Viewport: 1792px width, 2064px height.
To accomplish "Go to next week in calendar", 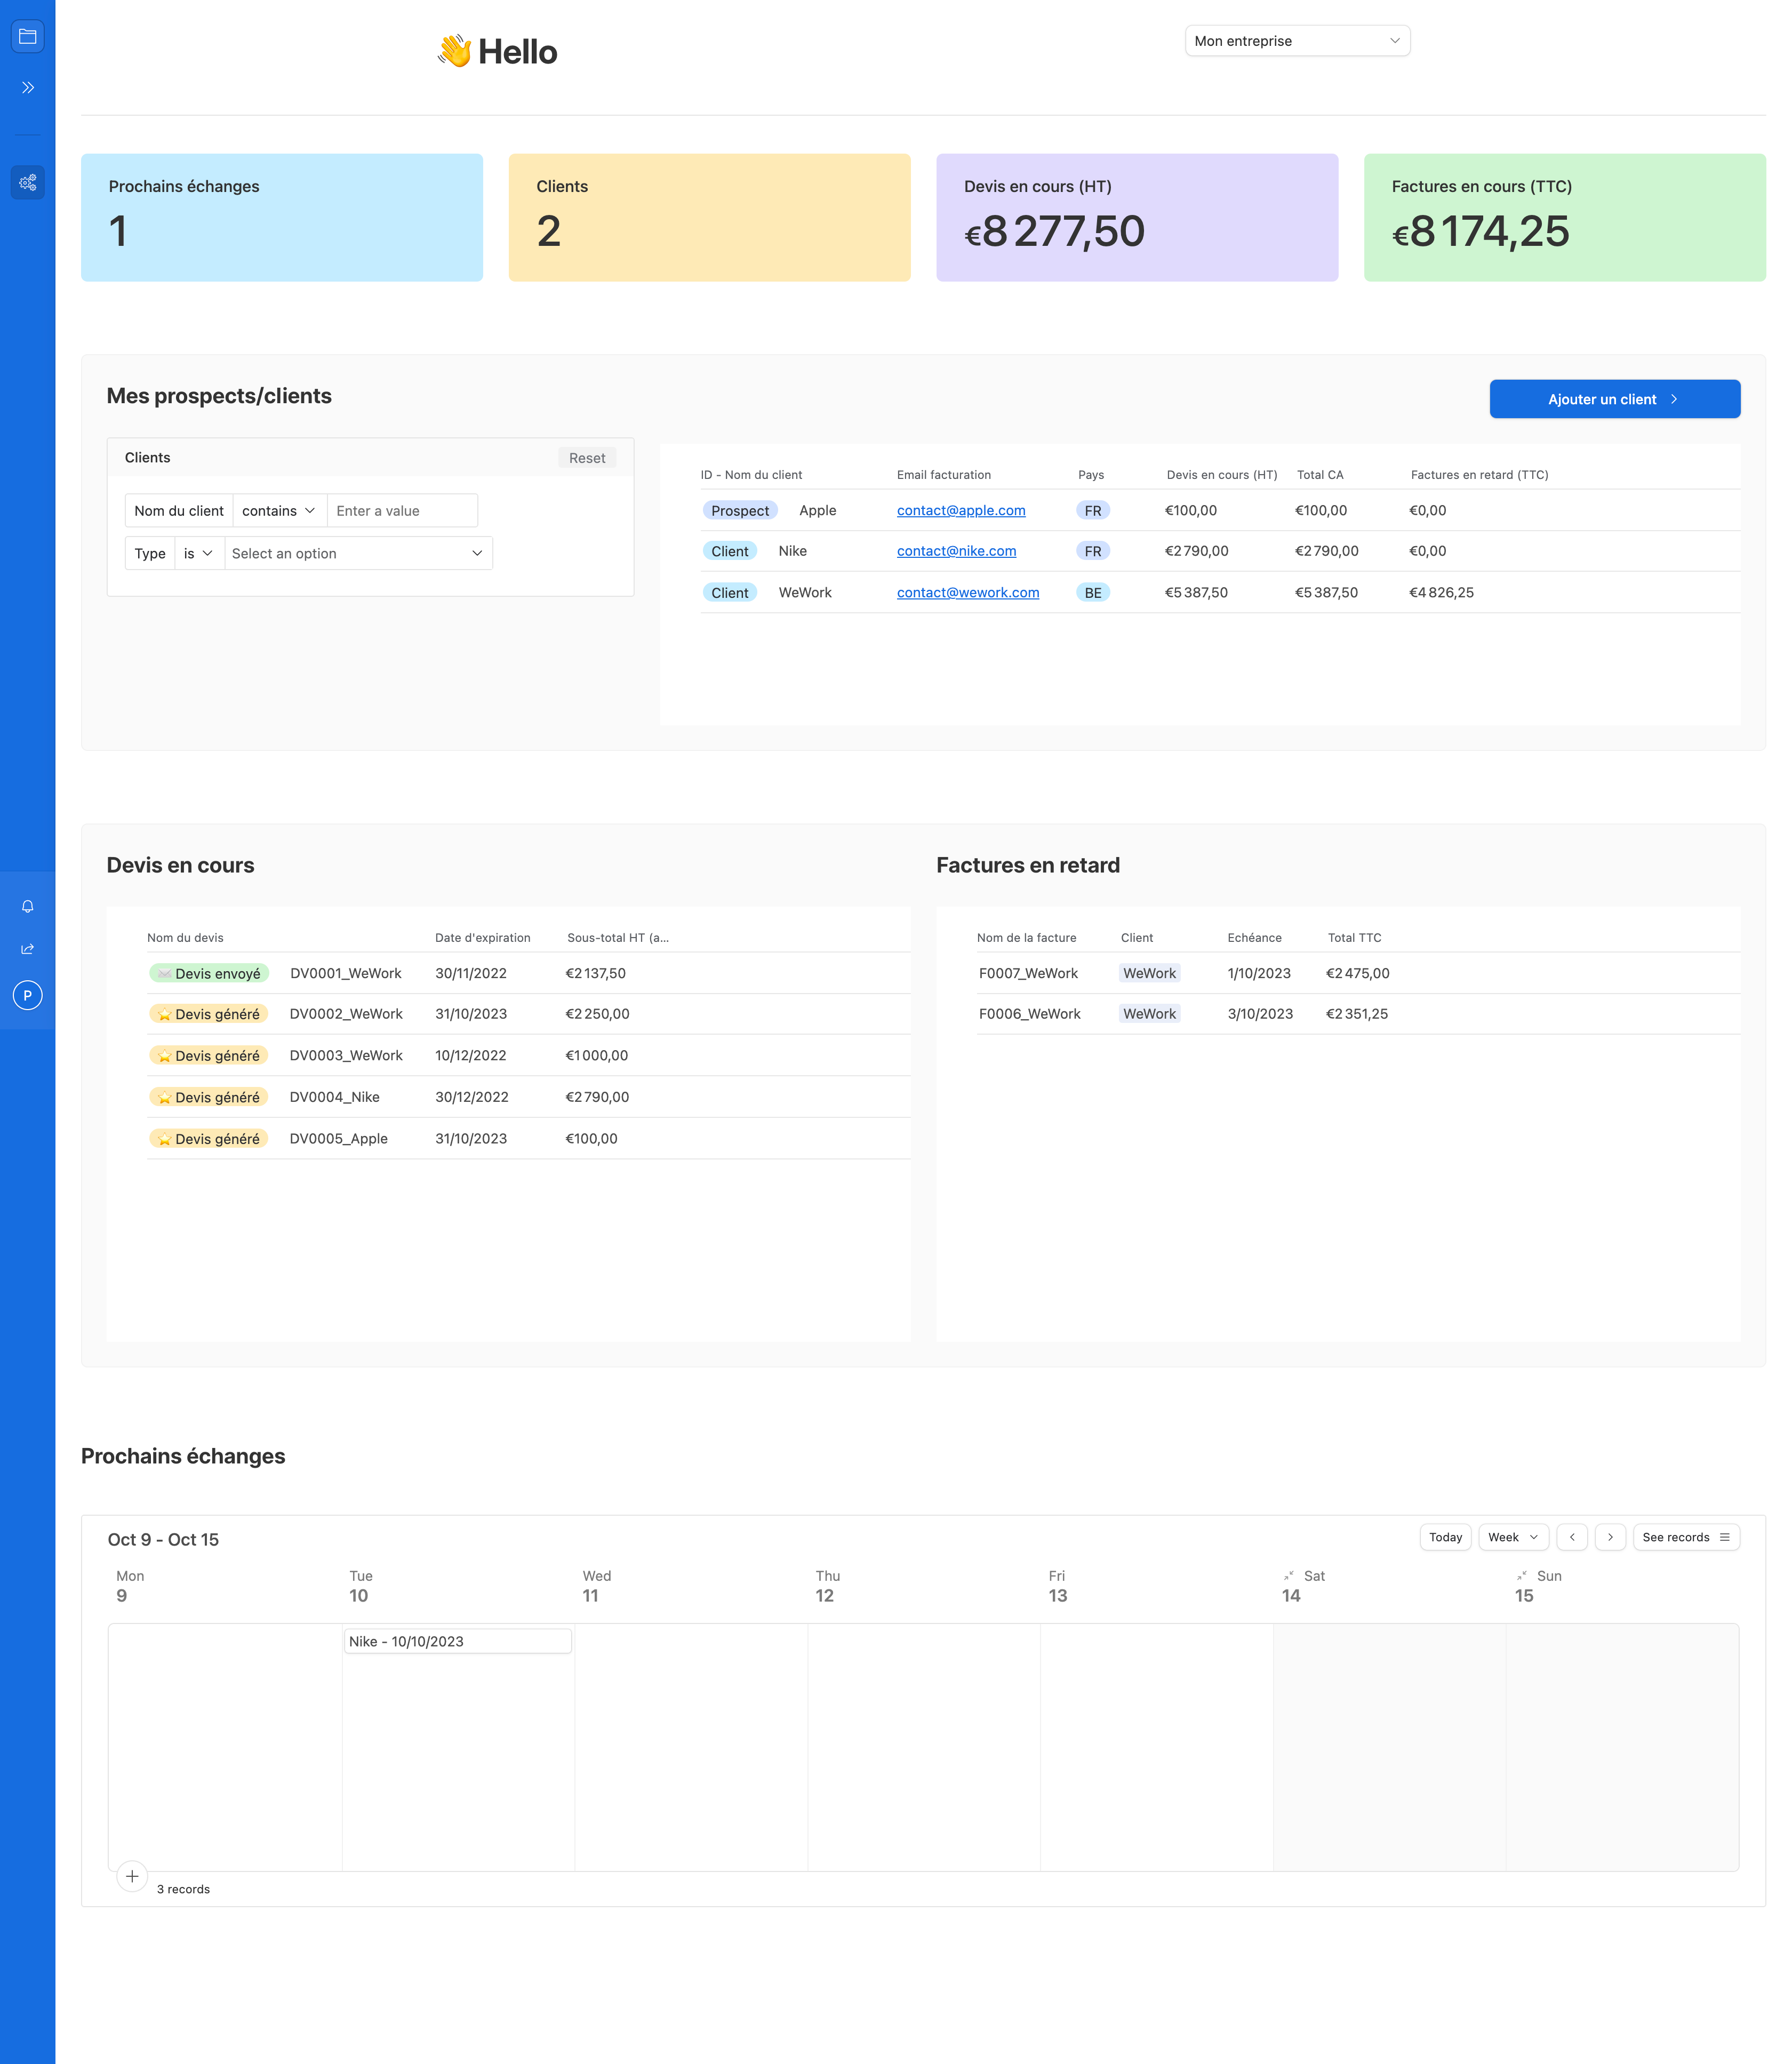I will [1610, 1537].
